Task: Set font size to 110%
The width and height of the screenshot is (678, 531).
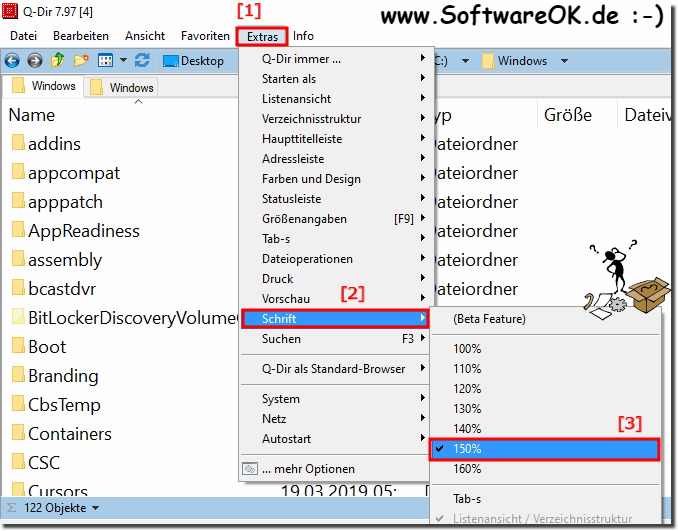Action: [545, 368]
